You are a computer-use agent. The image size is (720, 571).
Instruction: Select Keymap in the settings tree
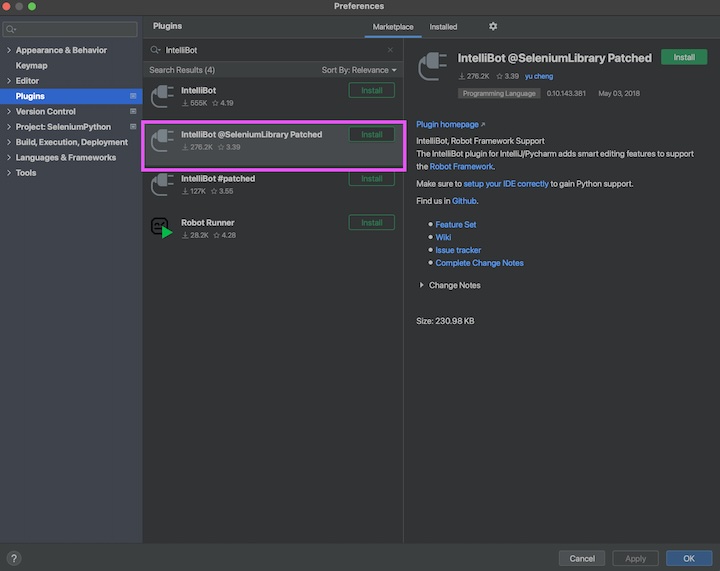click(x=31, y=66)
